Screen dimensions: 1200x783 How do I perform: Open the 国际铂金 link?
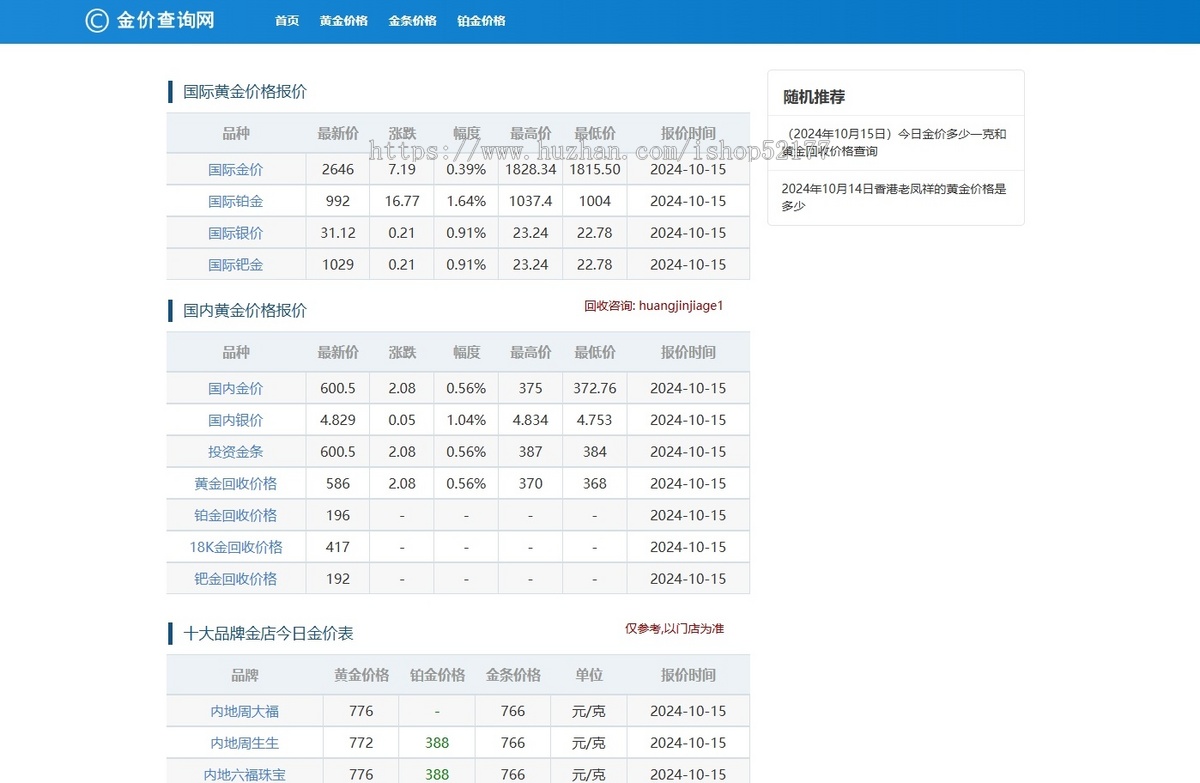tap(236, 201)
